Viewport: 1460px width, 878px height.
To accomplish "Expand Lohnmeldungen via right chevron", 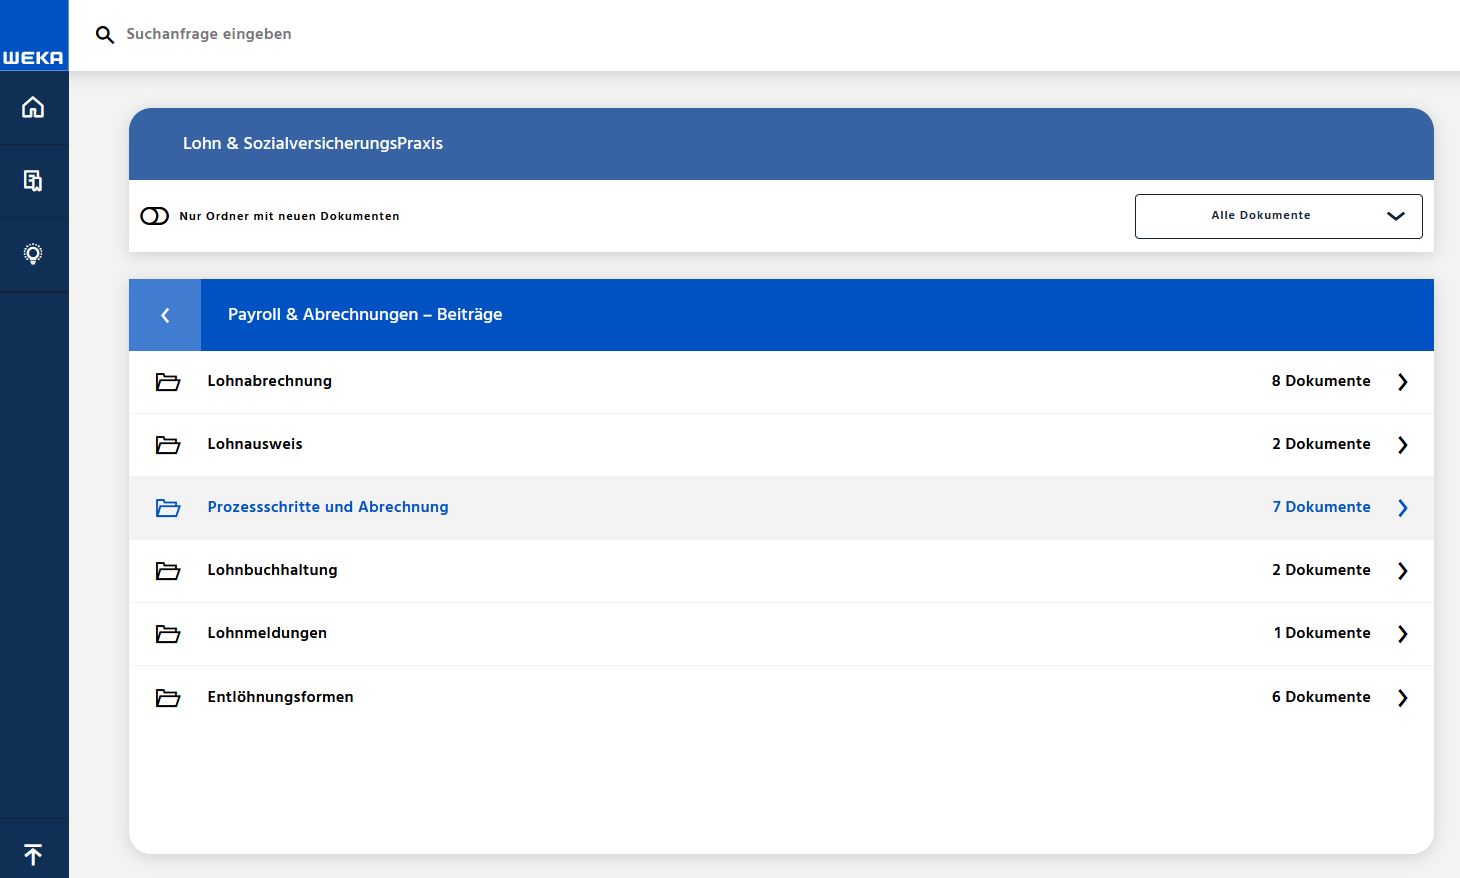I will click(1402, 634).
